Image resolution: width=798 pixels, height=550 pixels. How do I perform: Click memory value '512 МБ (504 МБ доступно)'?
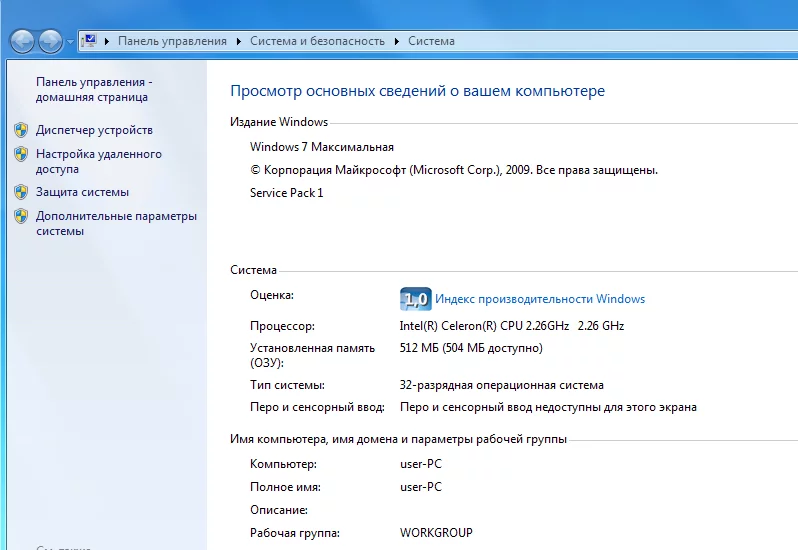click(471, 348)
